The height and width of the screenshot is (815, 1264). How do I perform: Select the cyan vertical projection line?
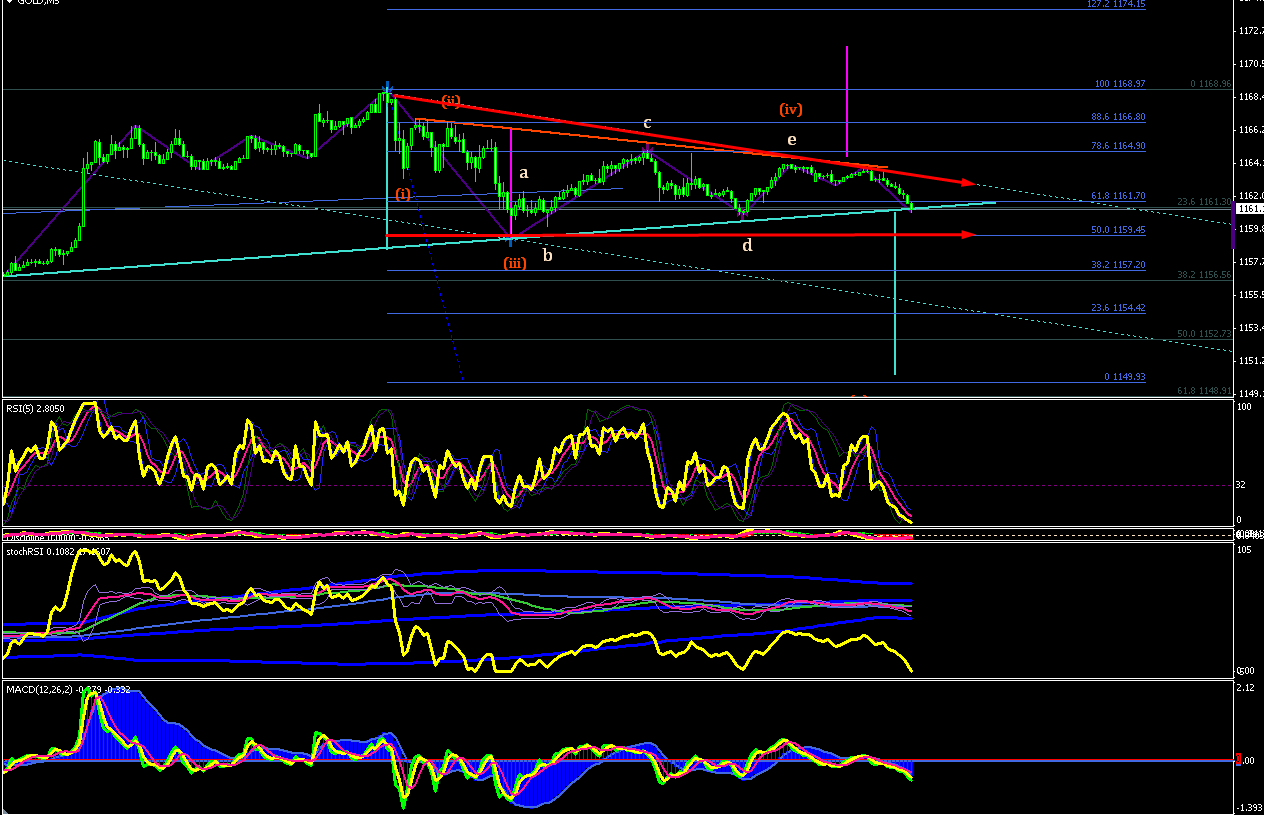click(894, 292)
